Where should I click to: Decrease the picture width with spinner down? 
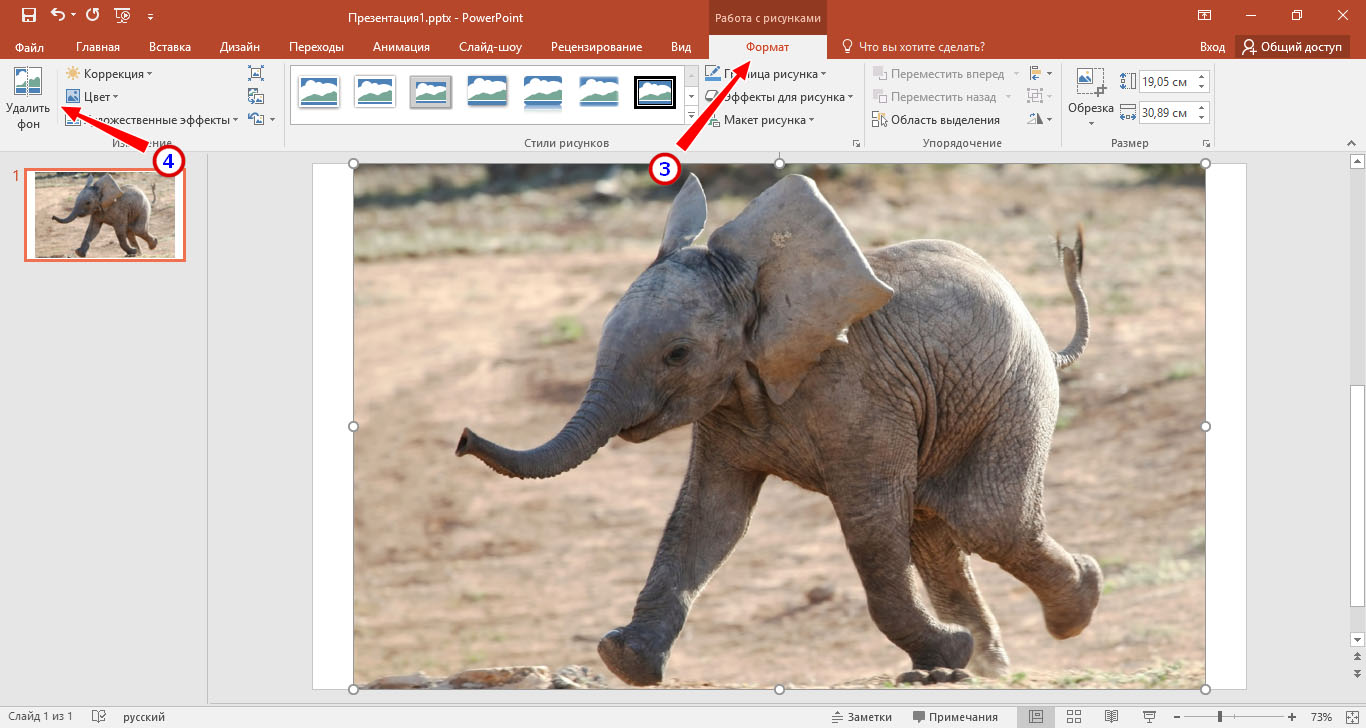point(1202,118)
